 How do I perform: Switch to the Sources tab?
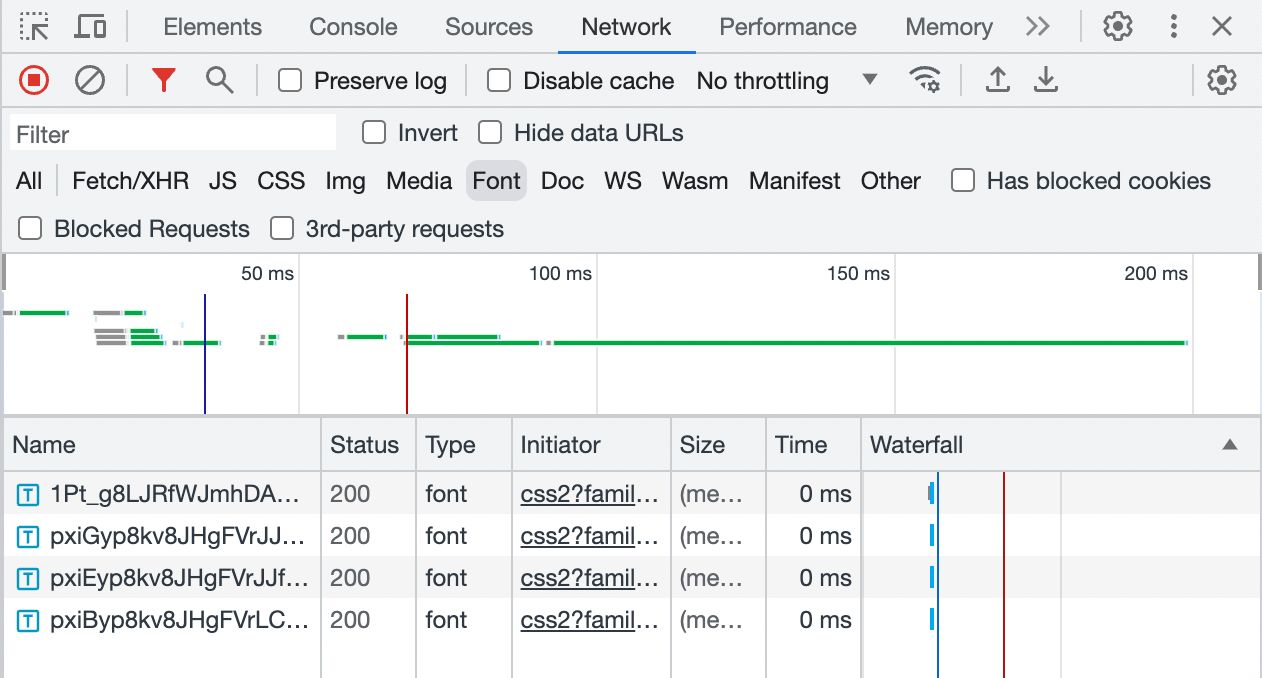[x=489, y=27]
